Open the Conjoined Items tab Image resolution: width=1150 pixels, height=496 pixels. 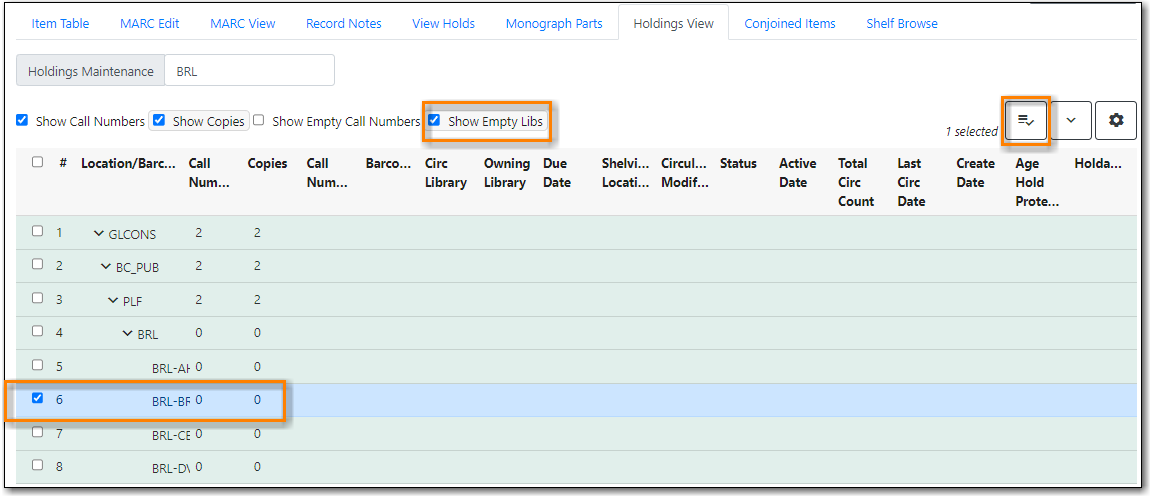[x=789, y=23]
